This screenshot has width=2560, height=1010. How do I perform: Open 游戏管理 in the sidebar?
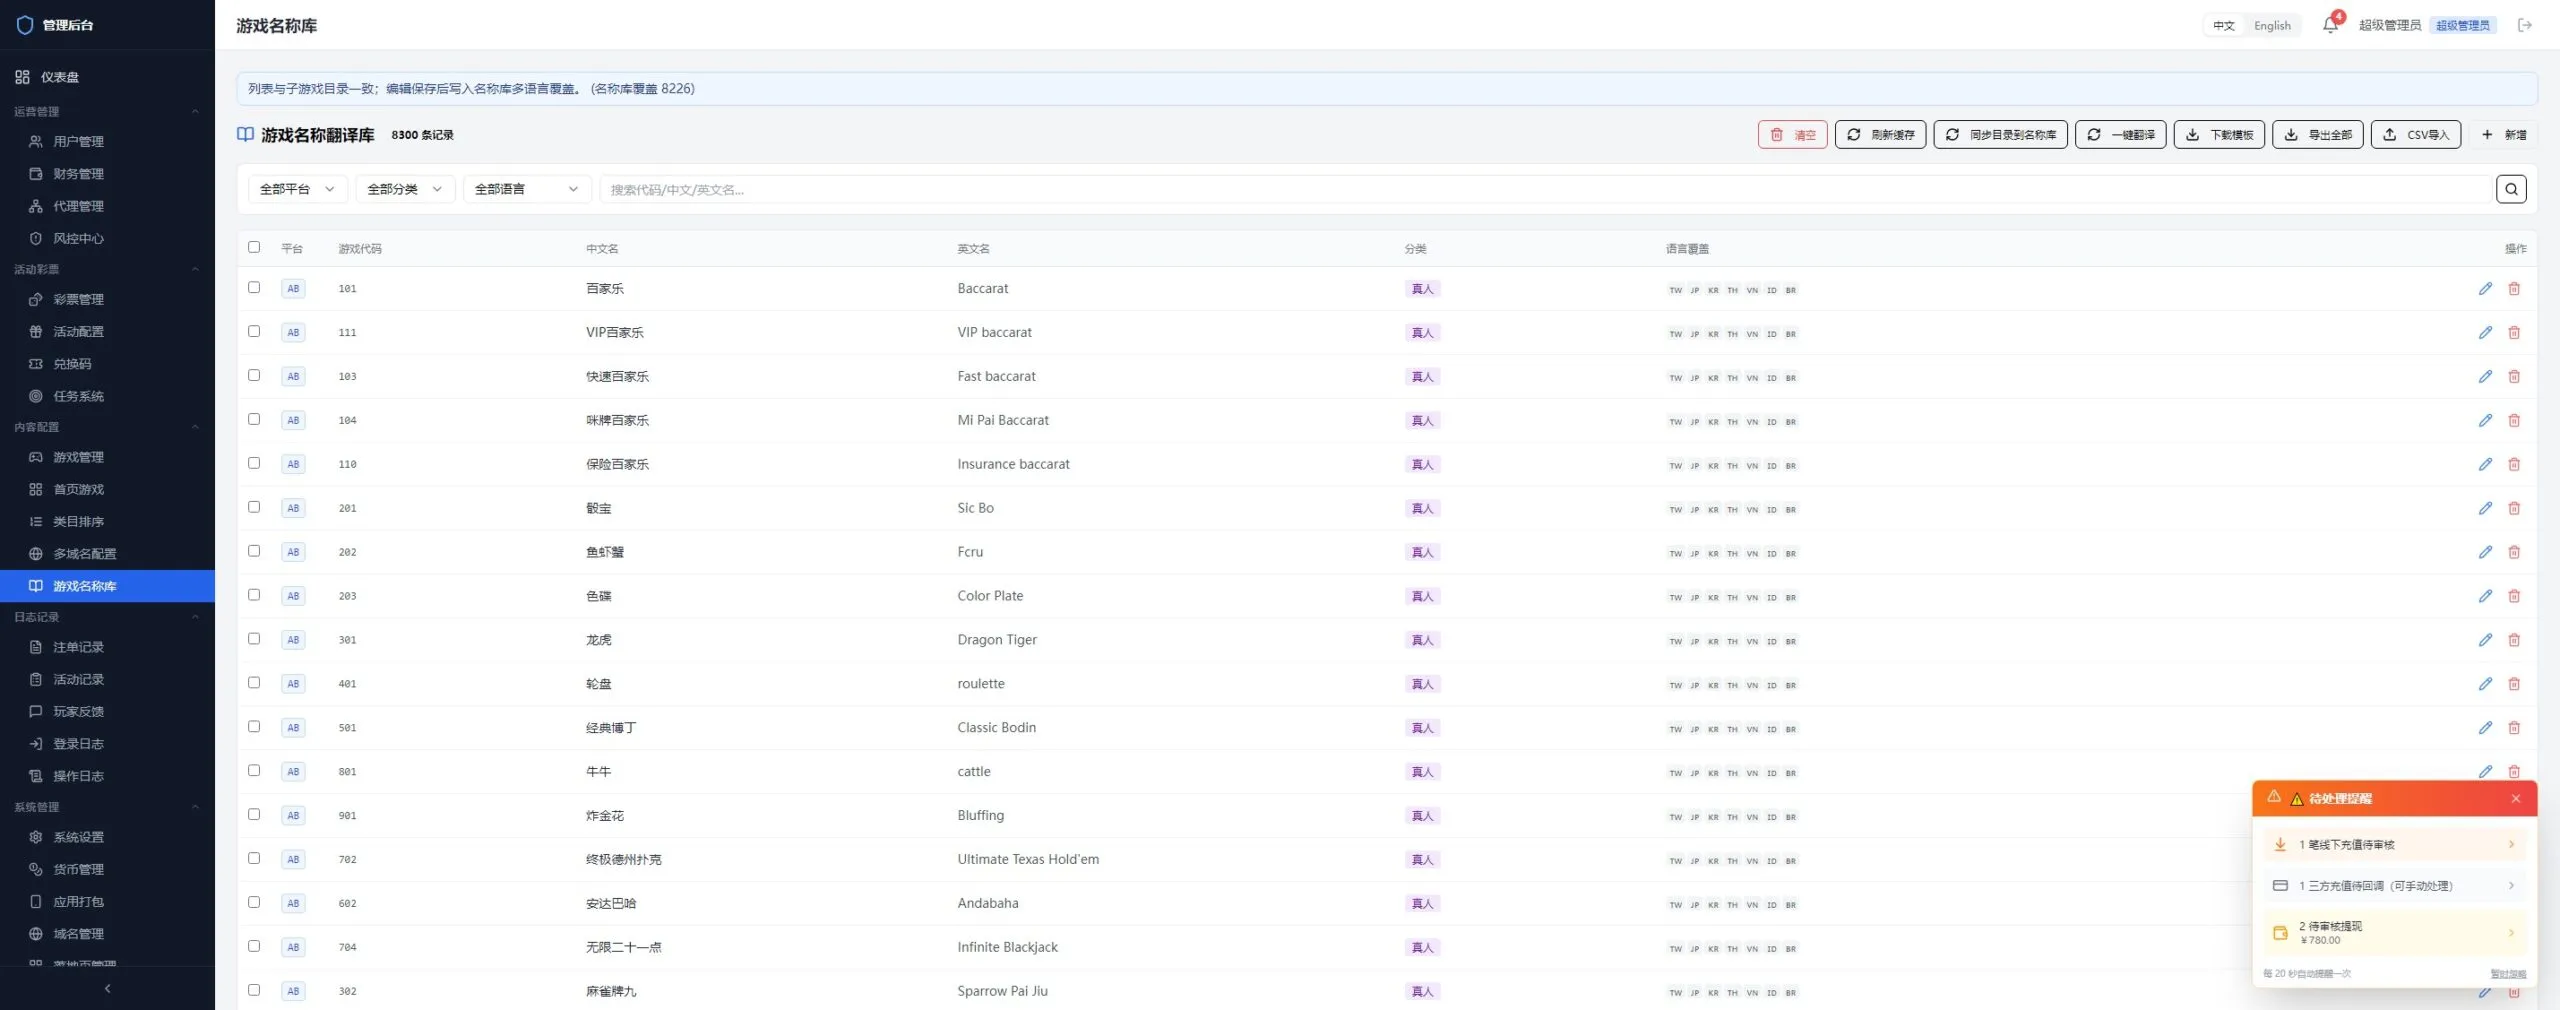pos(107,457)
